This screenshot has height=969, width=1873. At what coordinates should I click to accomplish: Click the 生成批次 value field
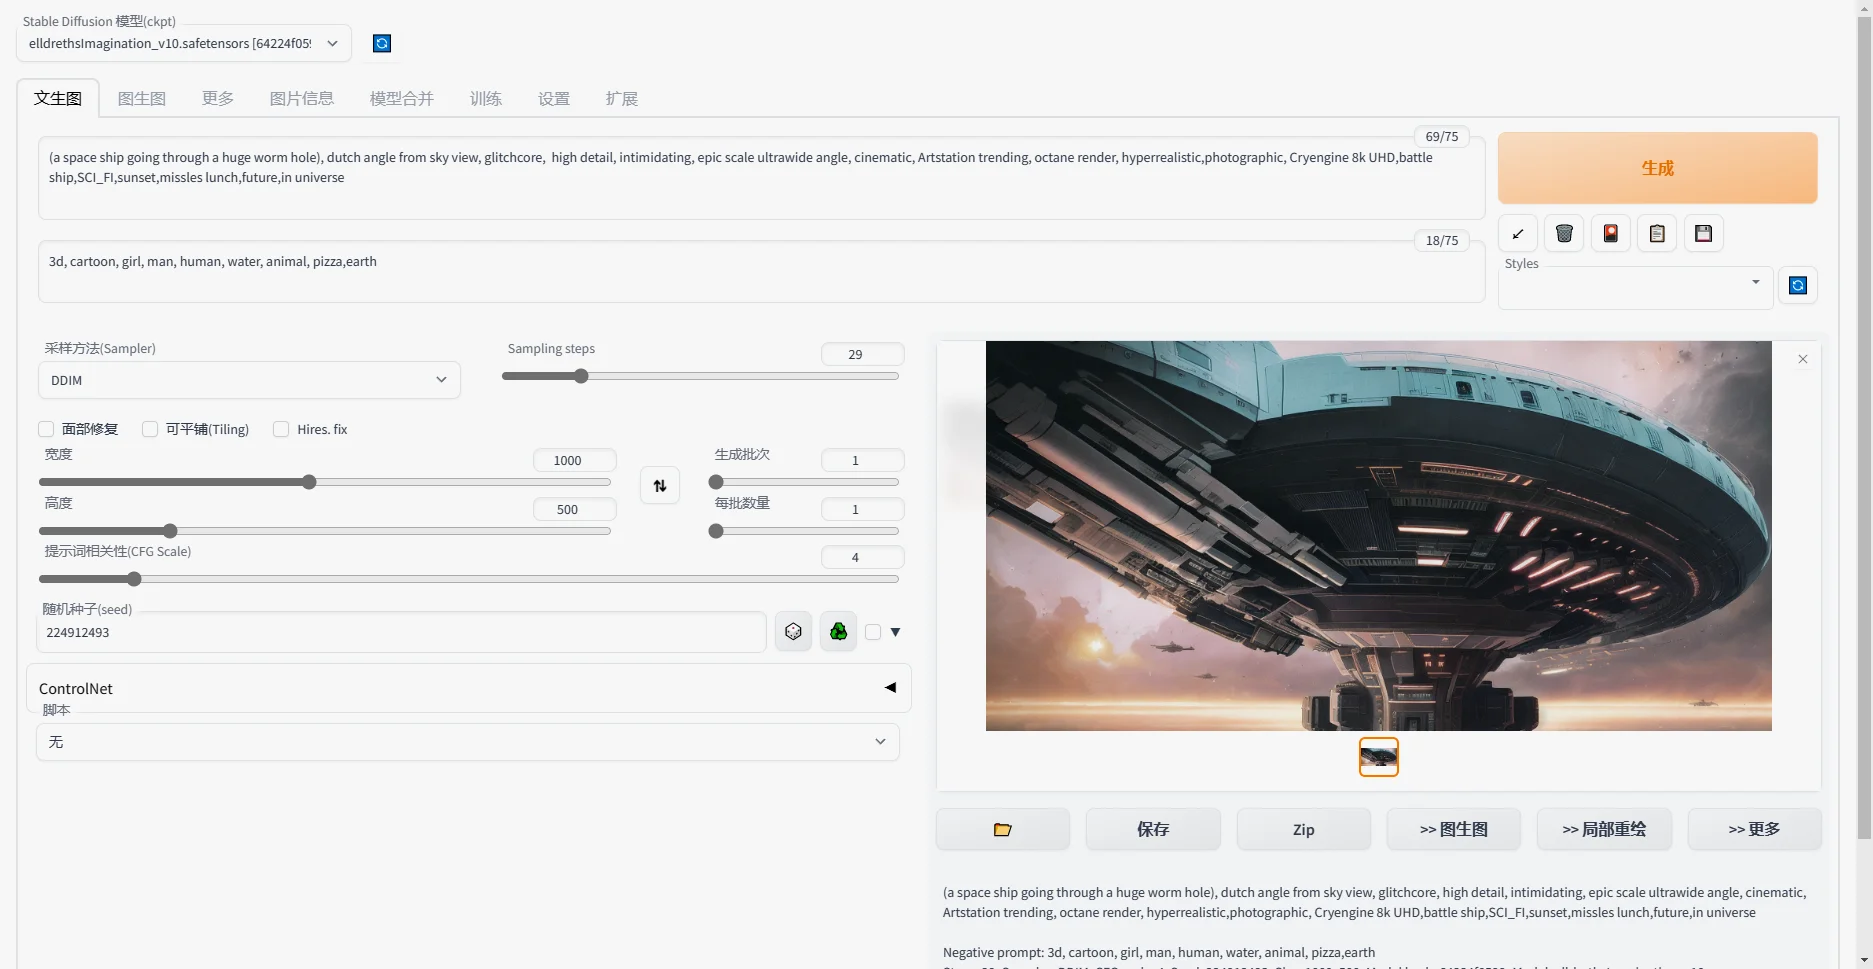tap(862, 460)
